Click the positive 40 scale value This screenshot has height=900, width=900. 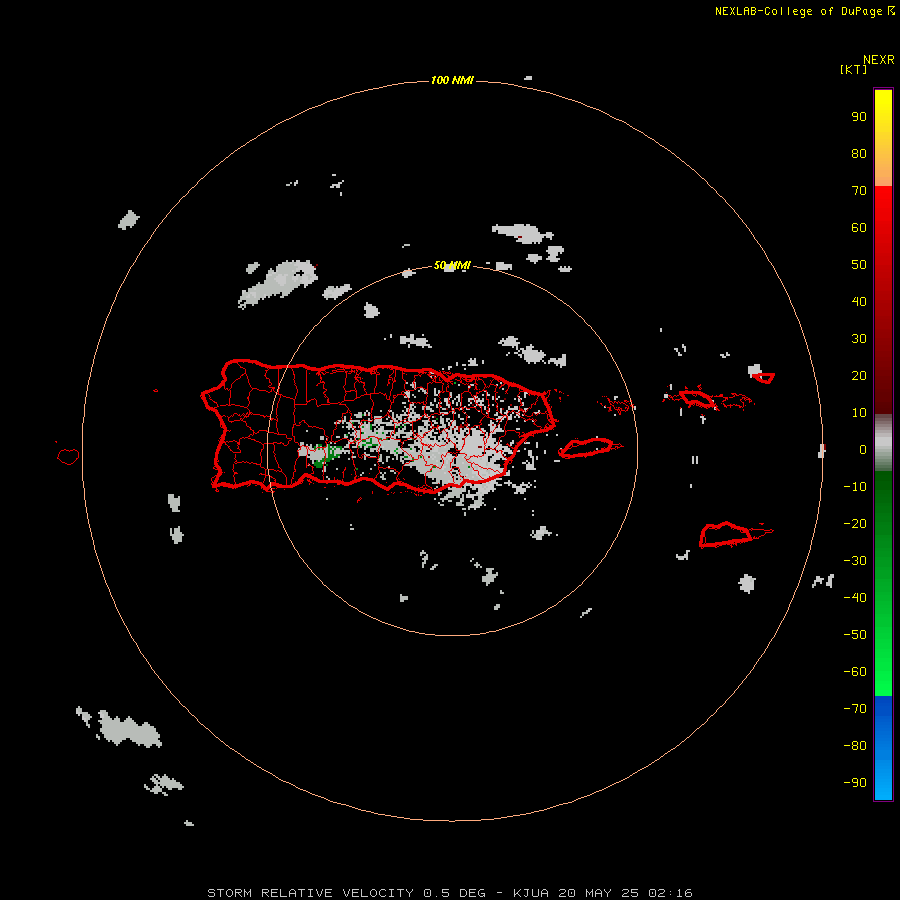859,302
